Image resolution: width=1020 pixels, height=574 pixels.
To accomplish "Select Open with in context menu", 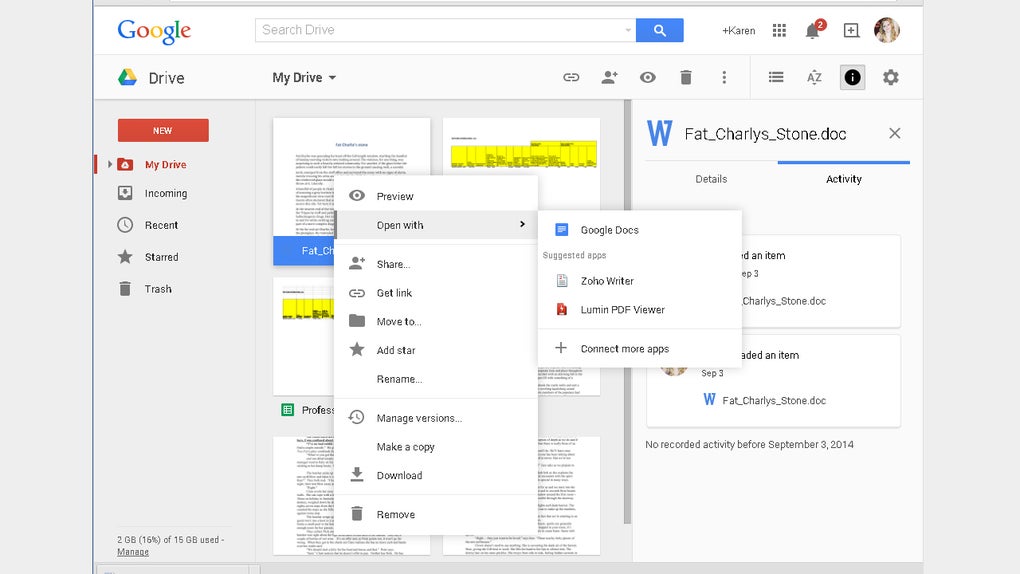I will [x=436, y=225].
